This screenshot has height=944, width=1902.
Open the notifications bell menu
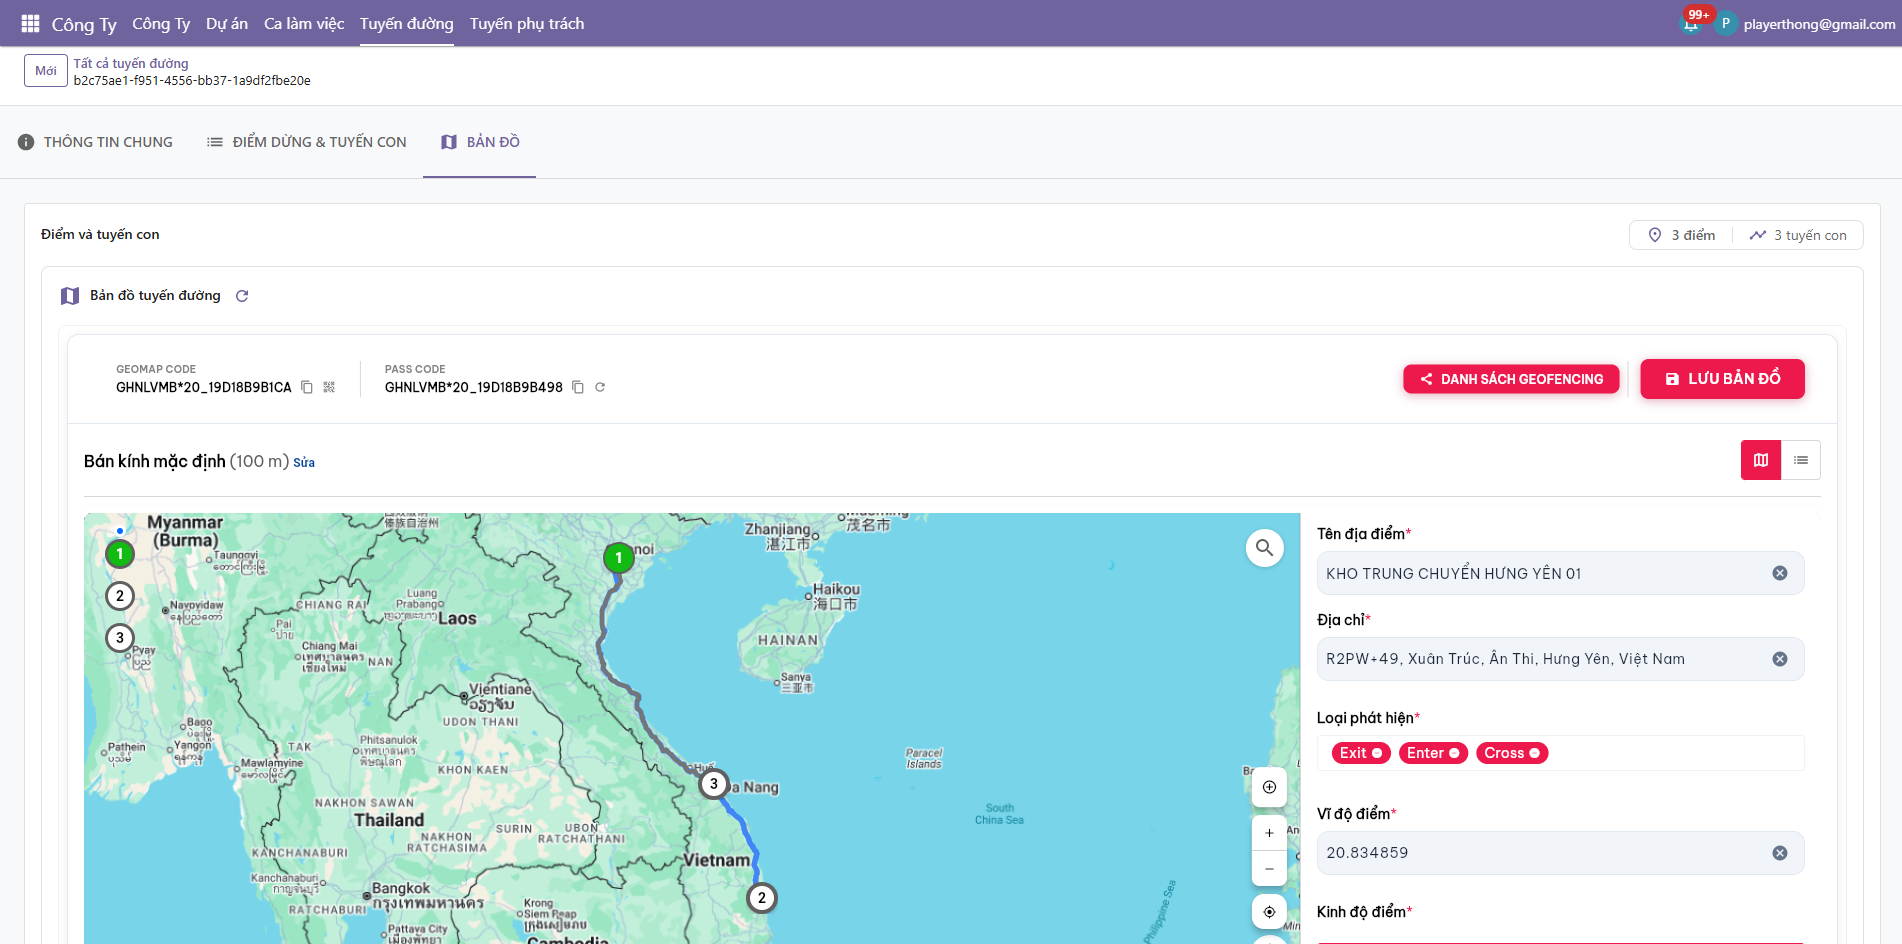click(1693, 21)
